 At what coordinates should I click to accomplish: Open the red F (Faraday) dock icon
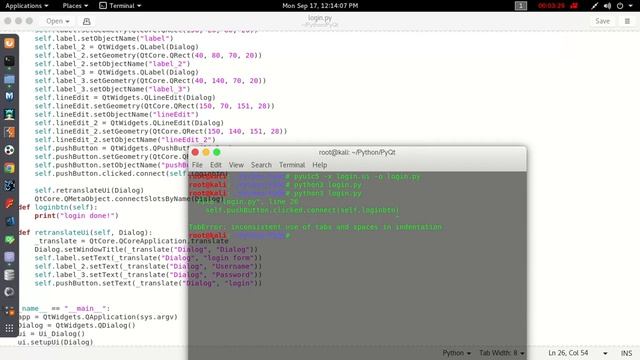9,204
